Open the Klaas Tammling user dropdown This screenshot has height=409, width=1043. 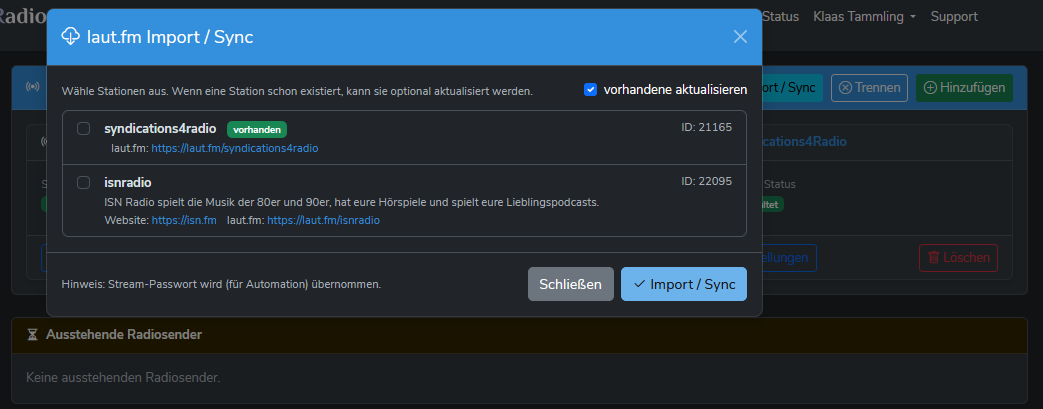click(x=865, y=17)
